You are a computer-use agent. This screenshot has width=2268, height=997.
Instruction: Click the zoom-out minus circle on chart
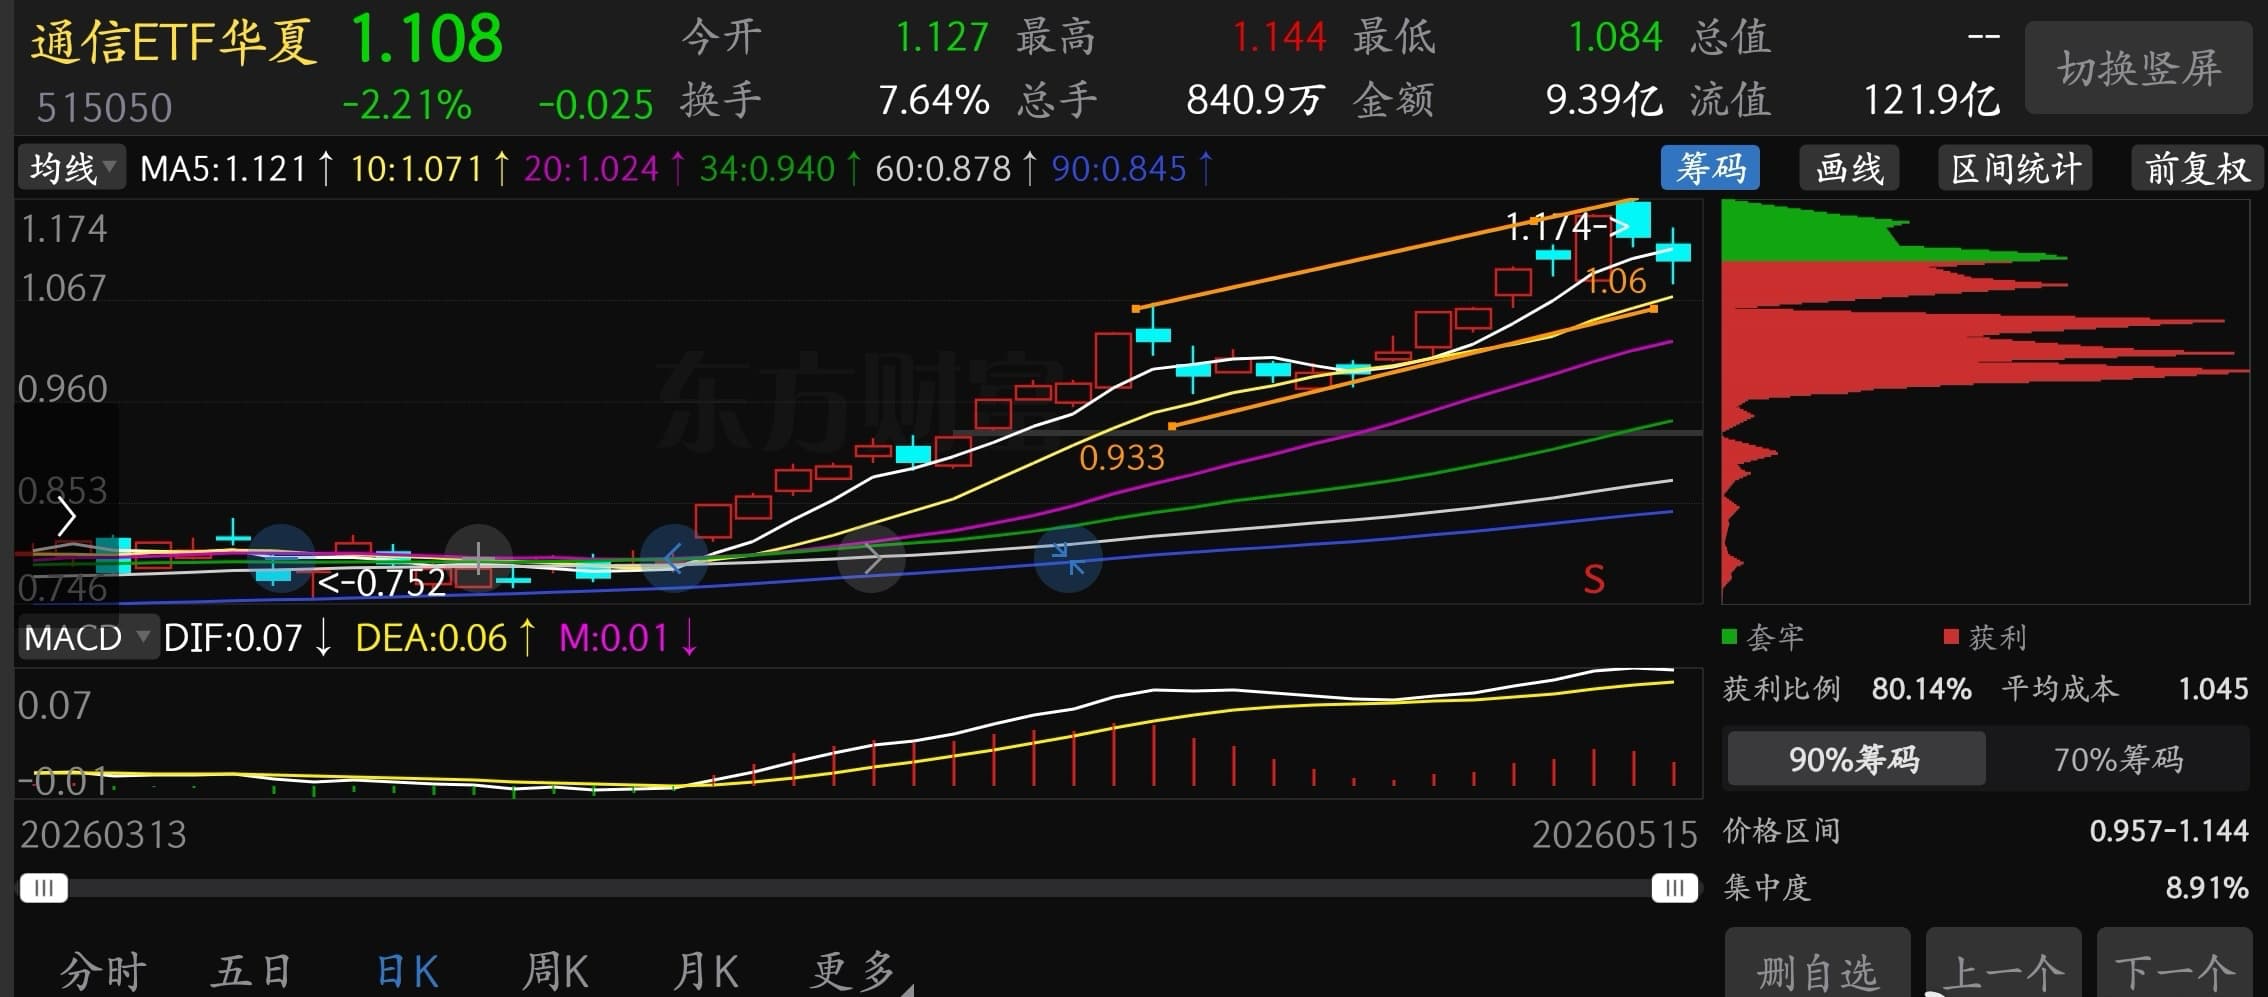coord(281,558)
